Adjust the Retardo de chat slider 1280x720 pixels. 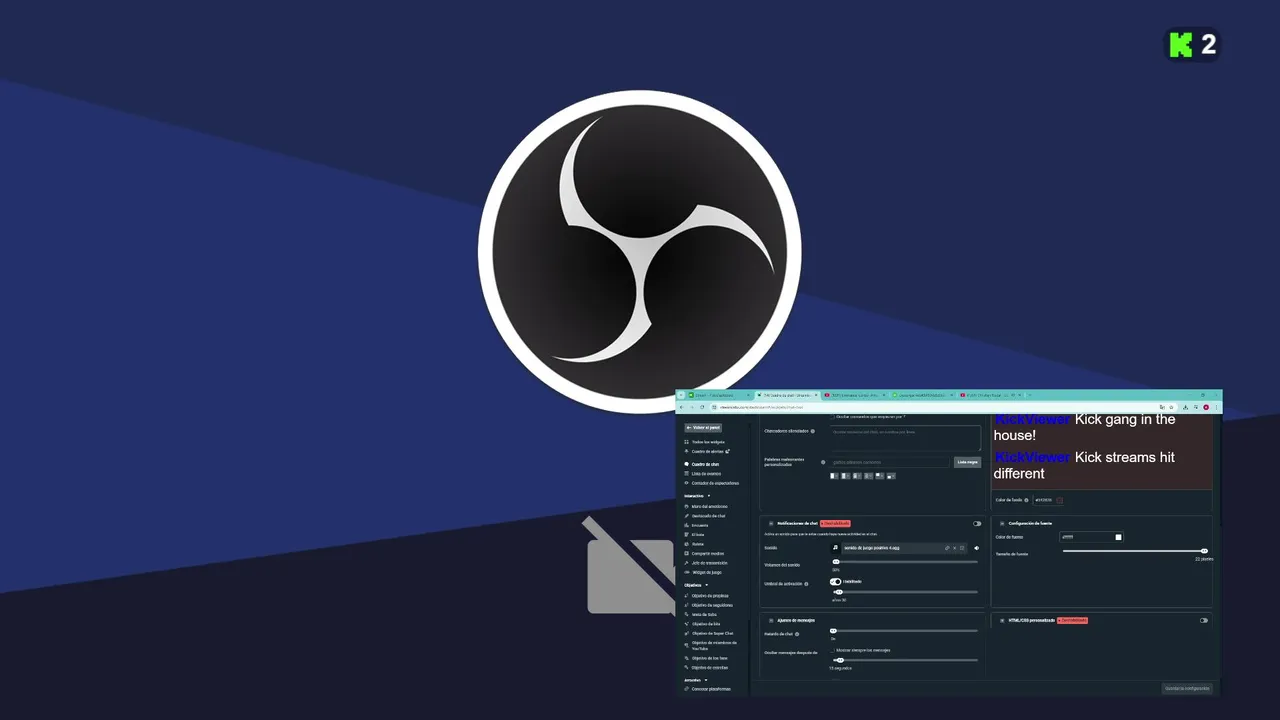904,631
